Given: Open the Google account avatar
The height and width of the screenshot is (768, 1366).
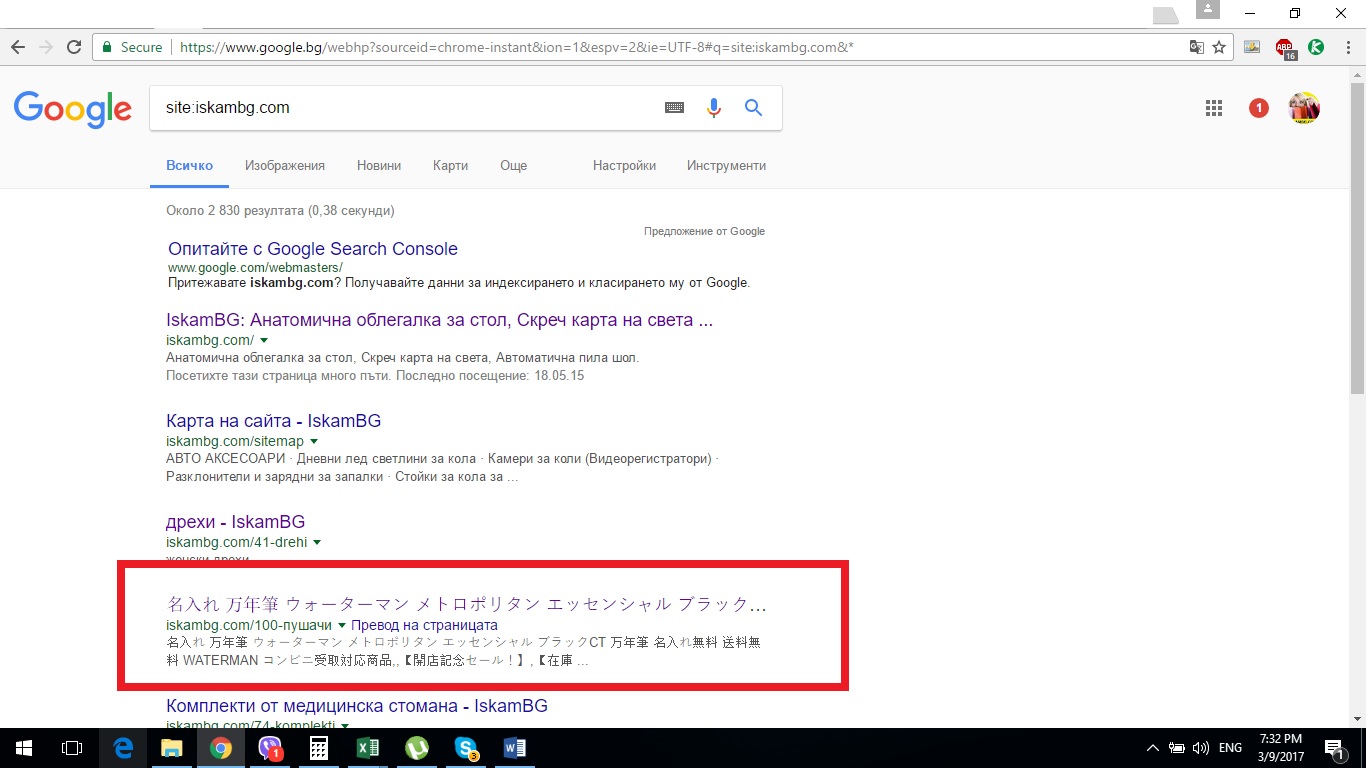Looking at the screenshot, I should [x=1304, y=108].
